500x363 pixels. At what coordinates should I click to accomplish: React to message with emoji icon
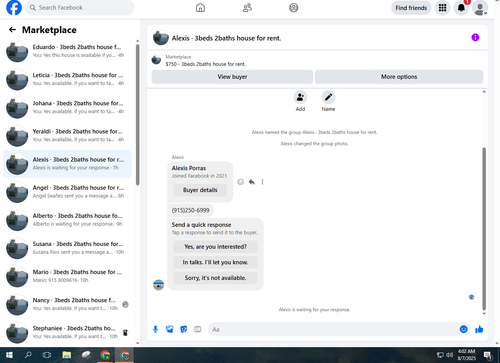(x=240, y=182)
